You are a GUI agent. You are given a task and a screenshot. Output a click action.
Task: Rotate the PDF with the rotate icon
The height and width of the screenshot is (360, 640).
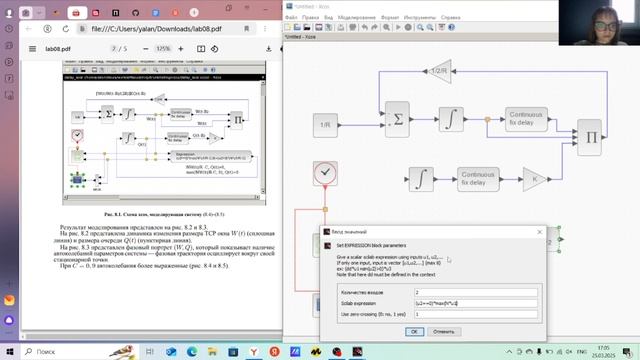215,49
